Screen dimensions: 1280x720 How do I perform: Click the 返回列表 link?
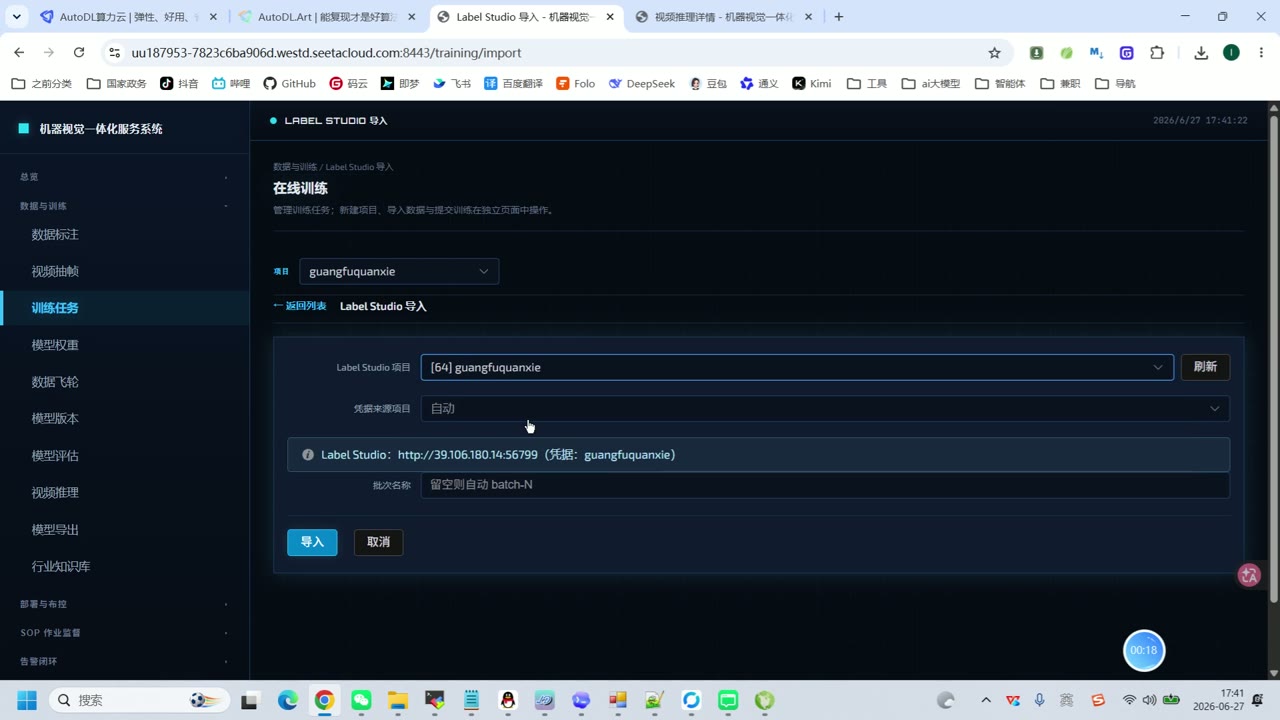pos(300,306)
